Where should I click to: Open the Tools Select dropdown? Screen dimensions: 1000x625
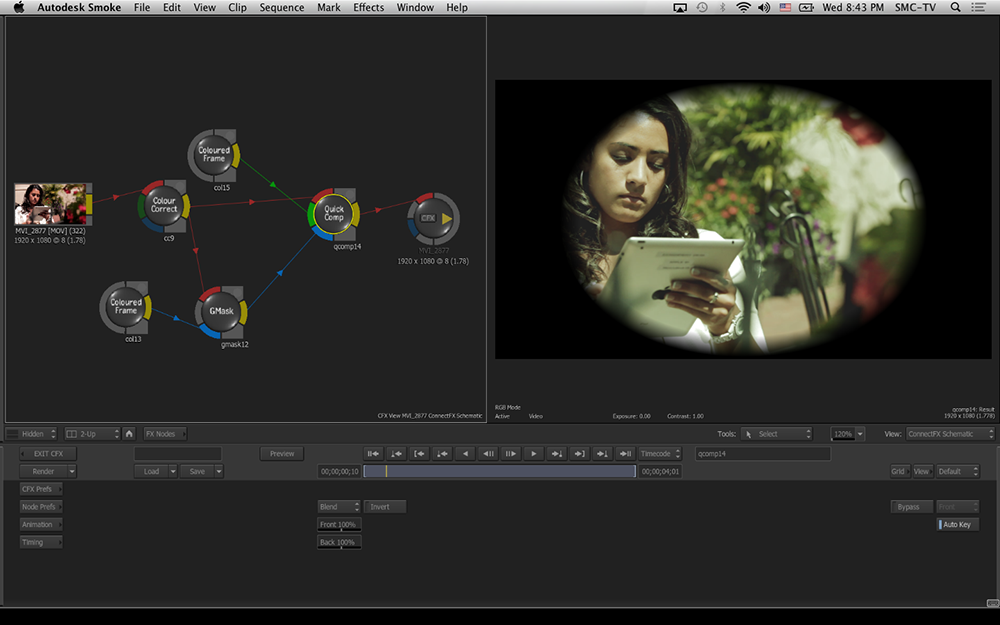point(777,434)
